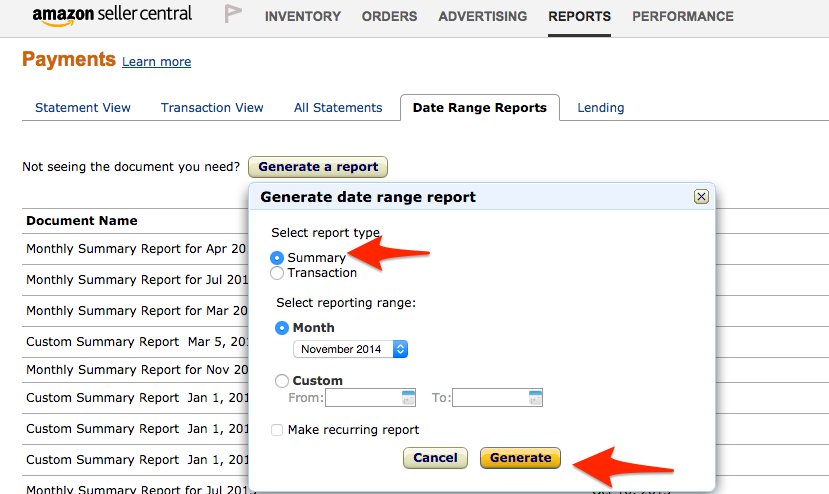Close the Generate date range report dialog

pyautogui.click(x=701, y=197)
